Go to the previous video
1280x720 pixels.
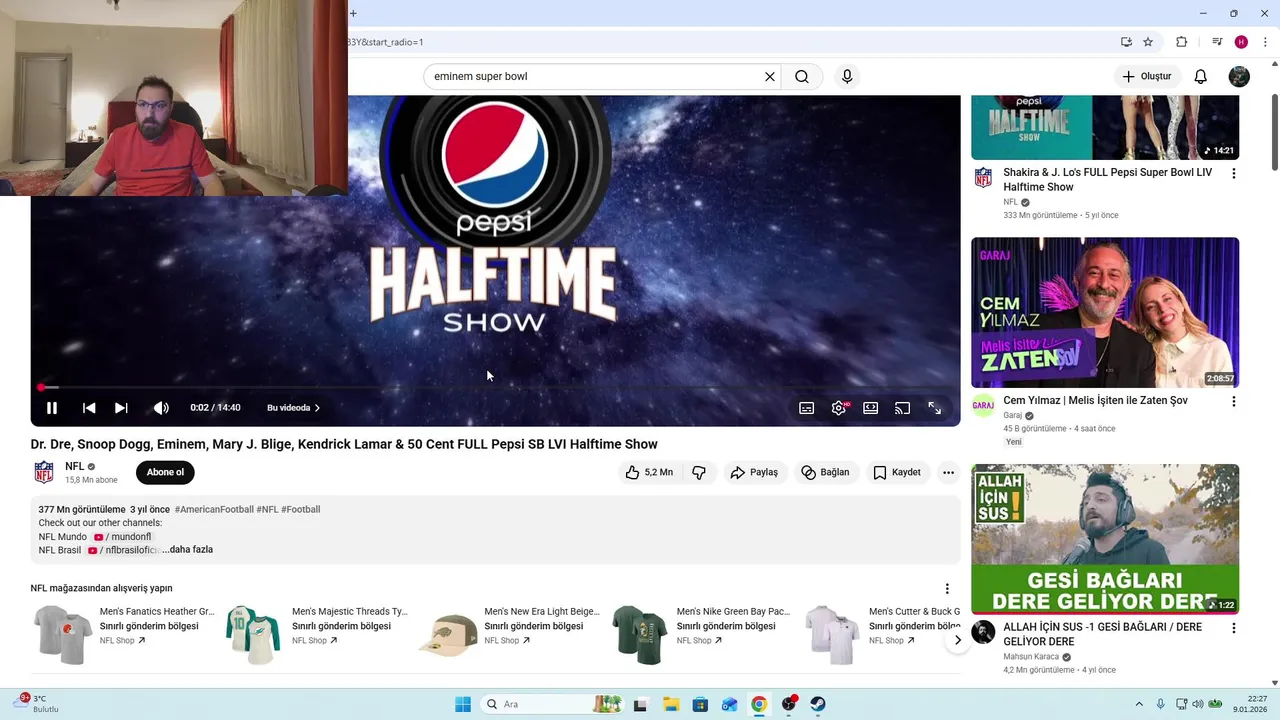(89, 408)
